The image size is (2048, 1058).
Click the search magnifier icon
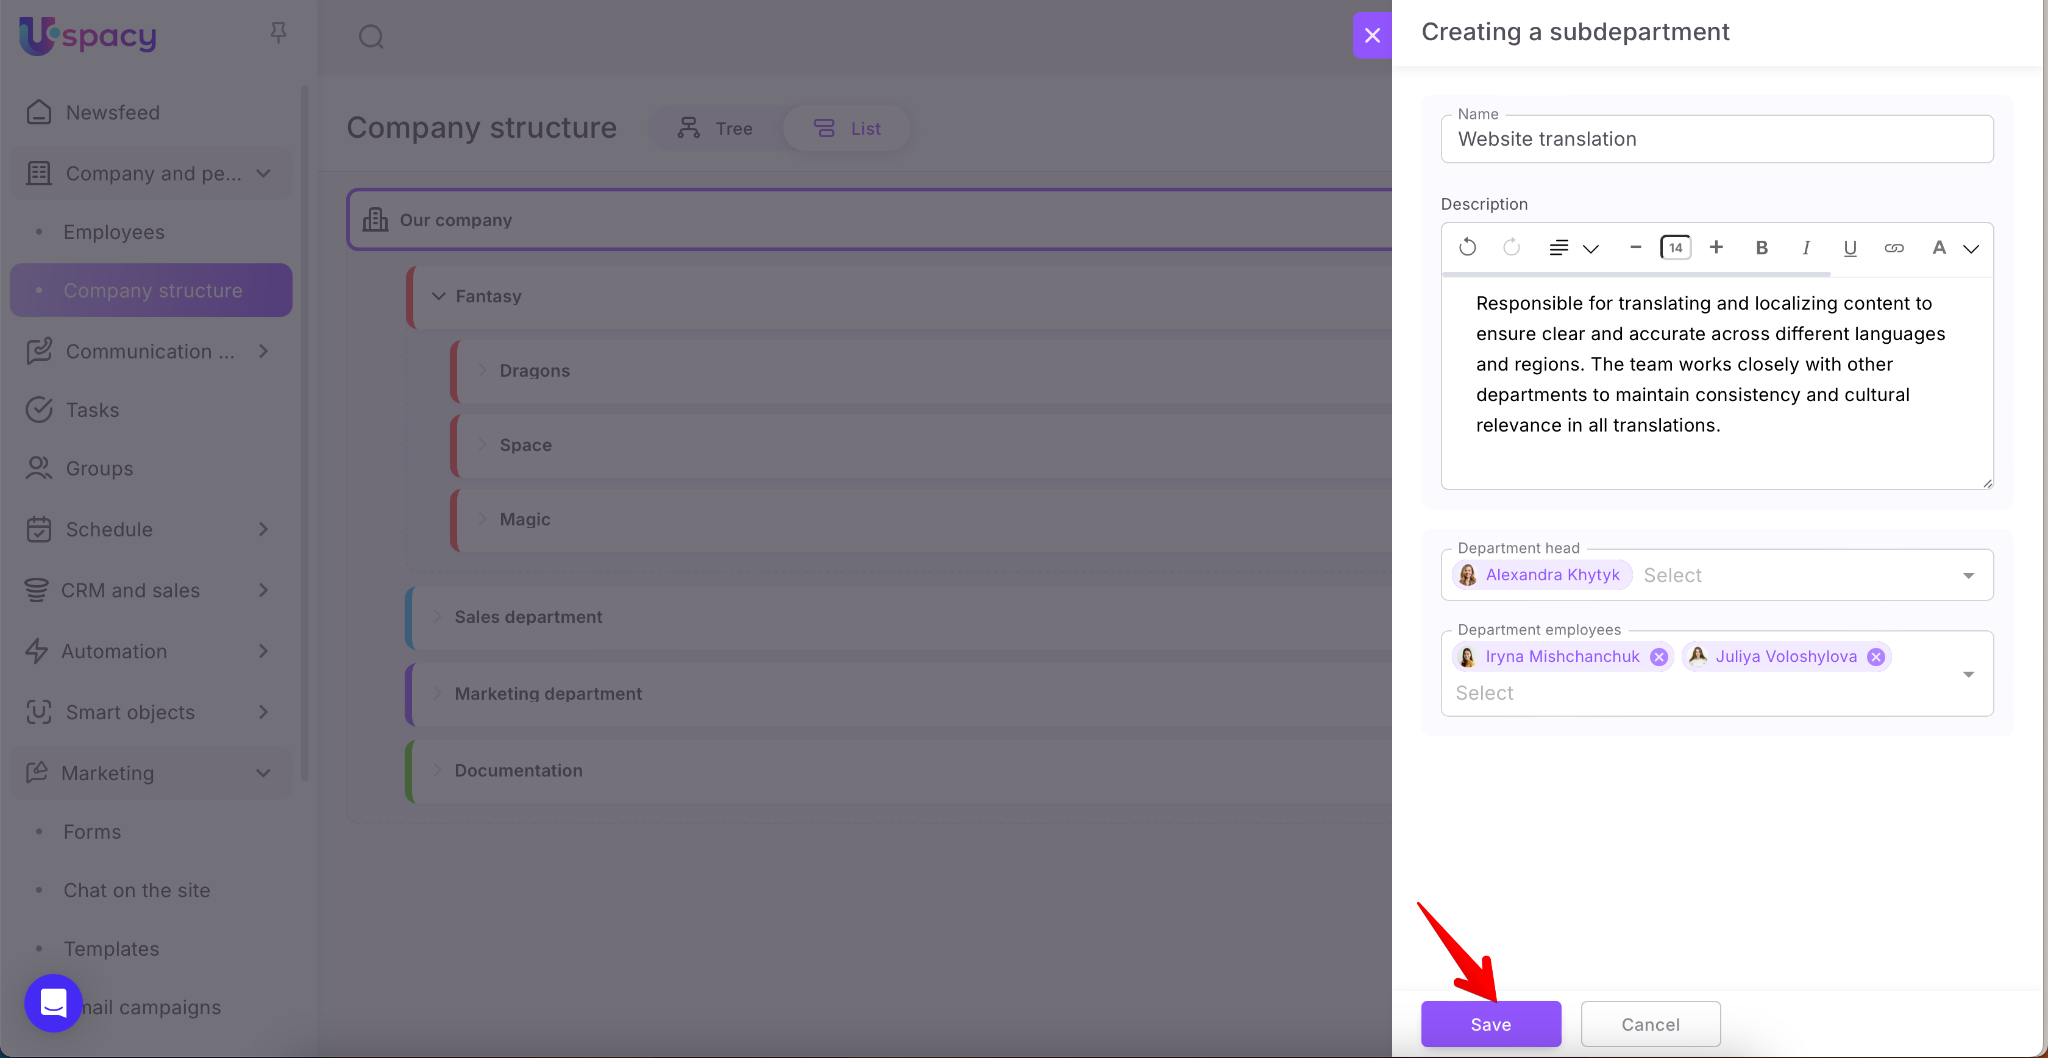(371, 37)
